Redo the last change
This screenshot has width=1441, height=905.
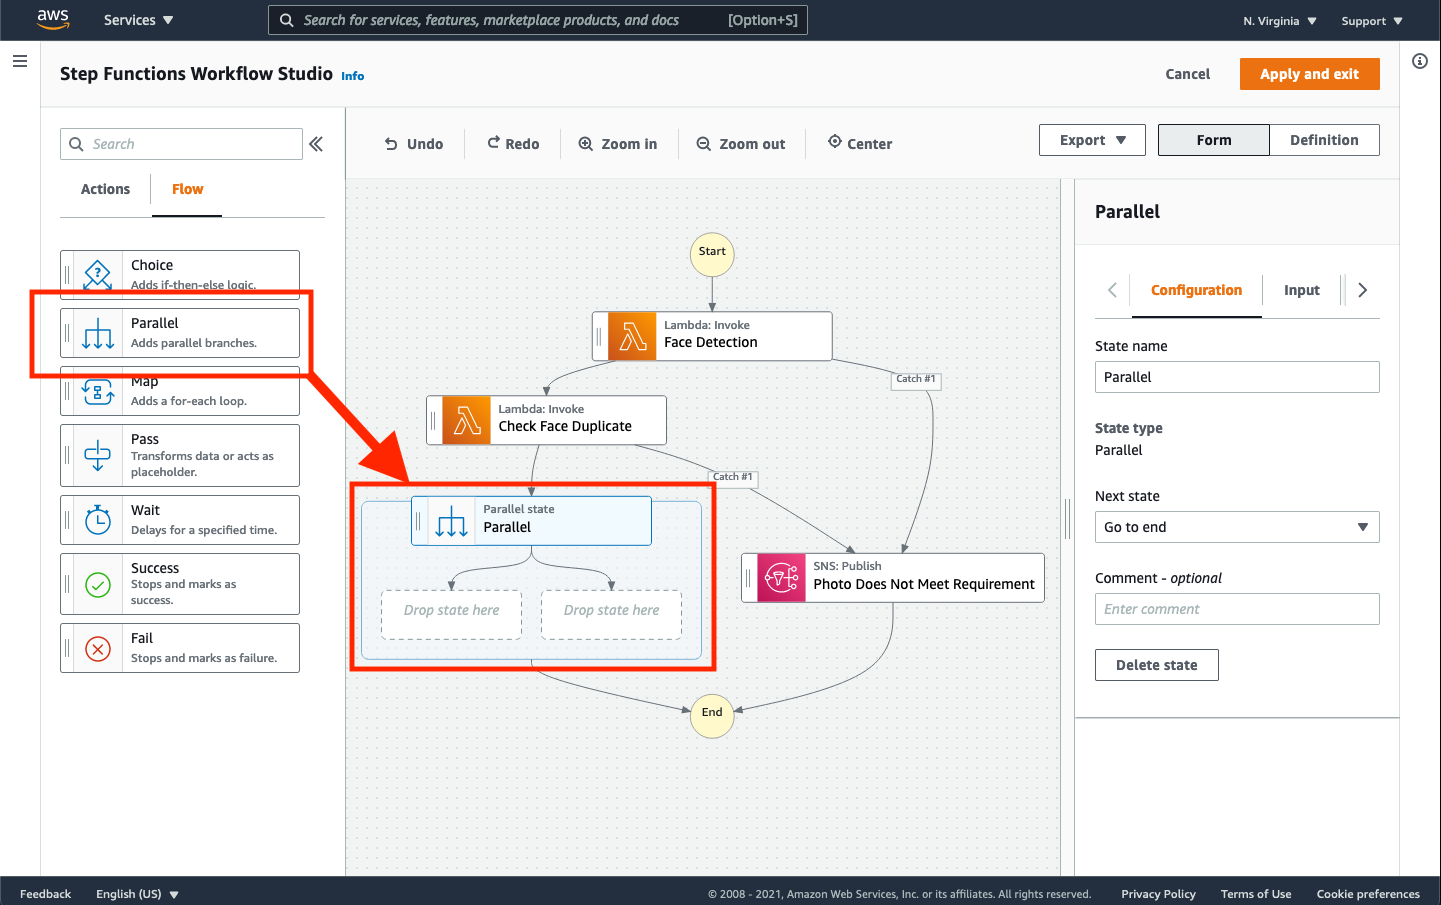click(x=513, y=144)
